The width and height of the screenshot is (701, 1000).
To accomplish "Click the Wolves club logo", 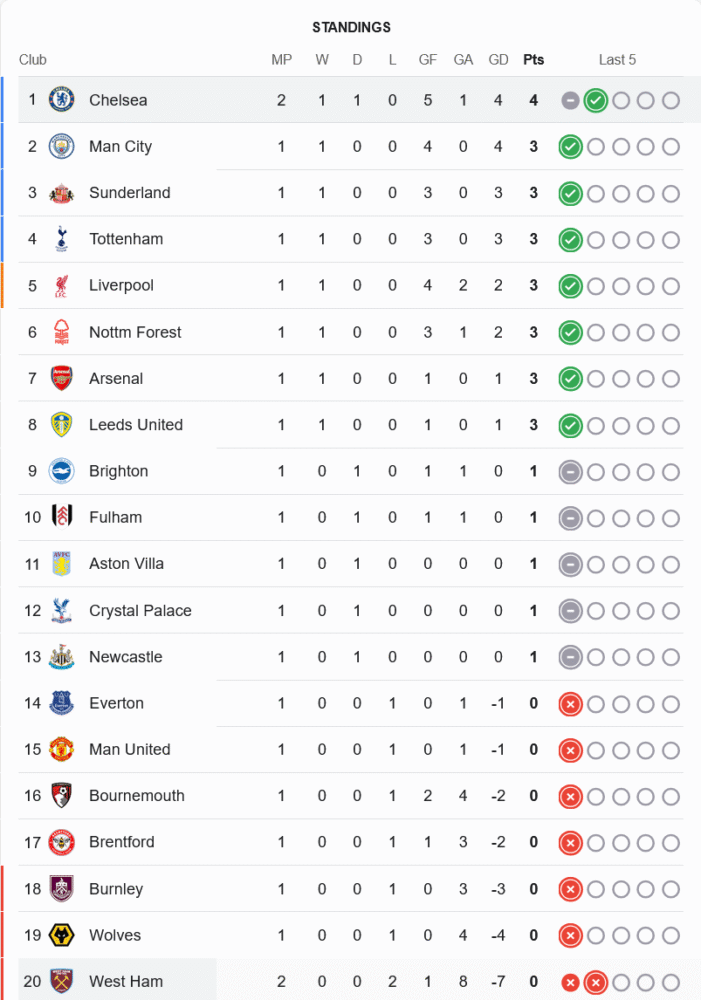I will point(62,935).
